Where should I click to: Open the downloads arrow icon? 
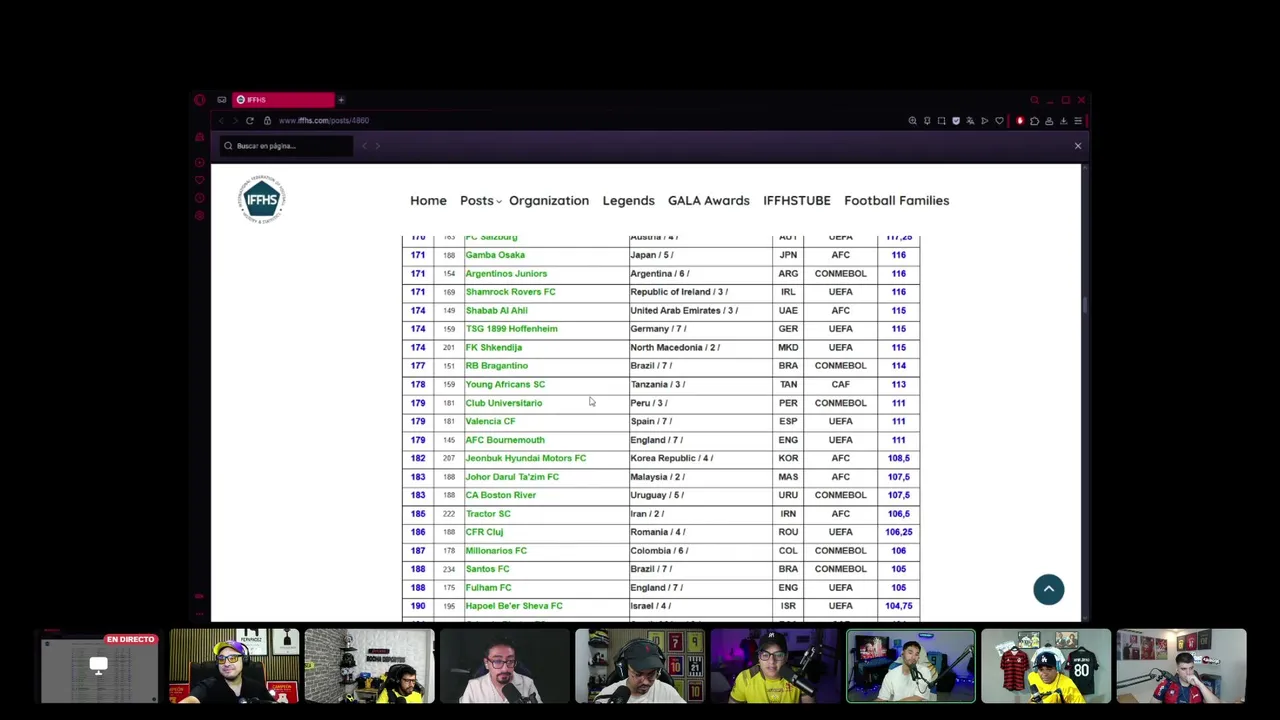pyautogui.click(x=1063, y=121)
